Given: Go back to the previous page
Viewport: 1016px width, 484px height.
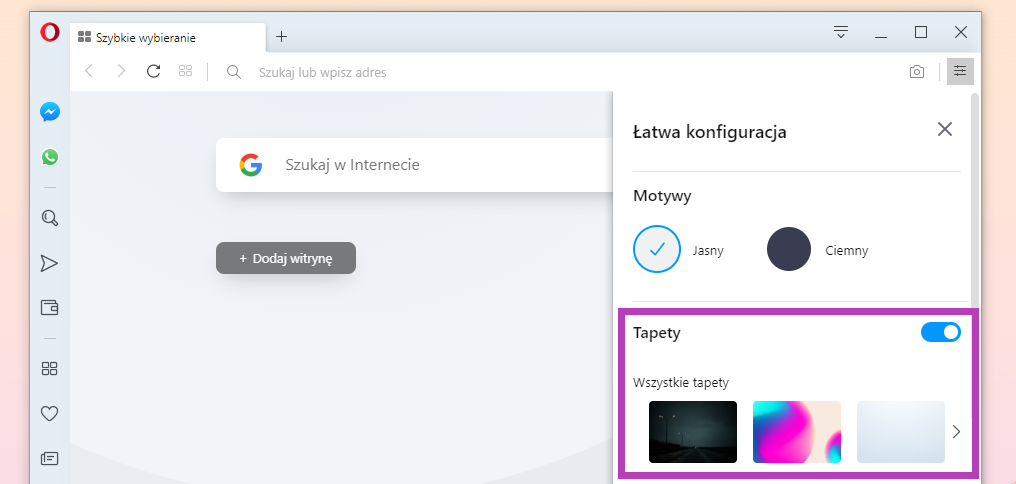Looking at the screenshot, I should (x=89, y=71).
